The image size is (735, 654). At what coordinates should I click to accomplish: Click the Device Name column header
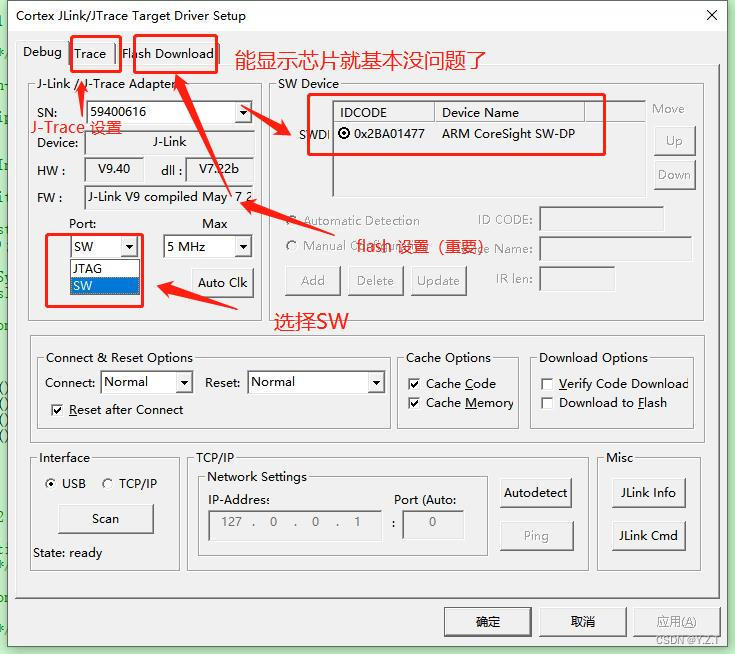tap(510, 113)
